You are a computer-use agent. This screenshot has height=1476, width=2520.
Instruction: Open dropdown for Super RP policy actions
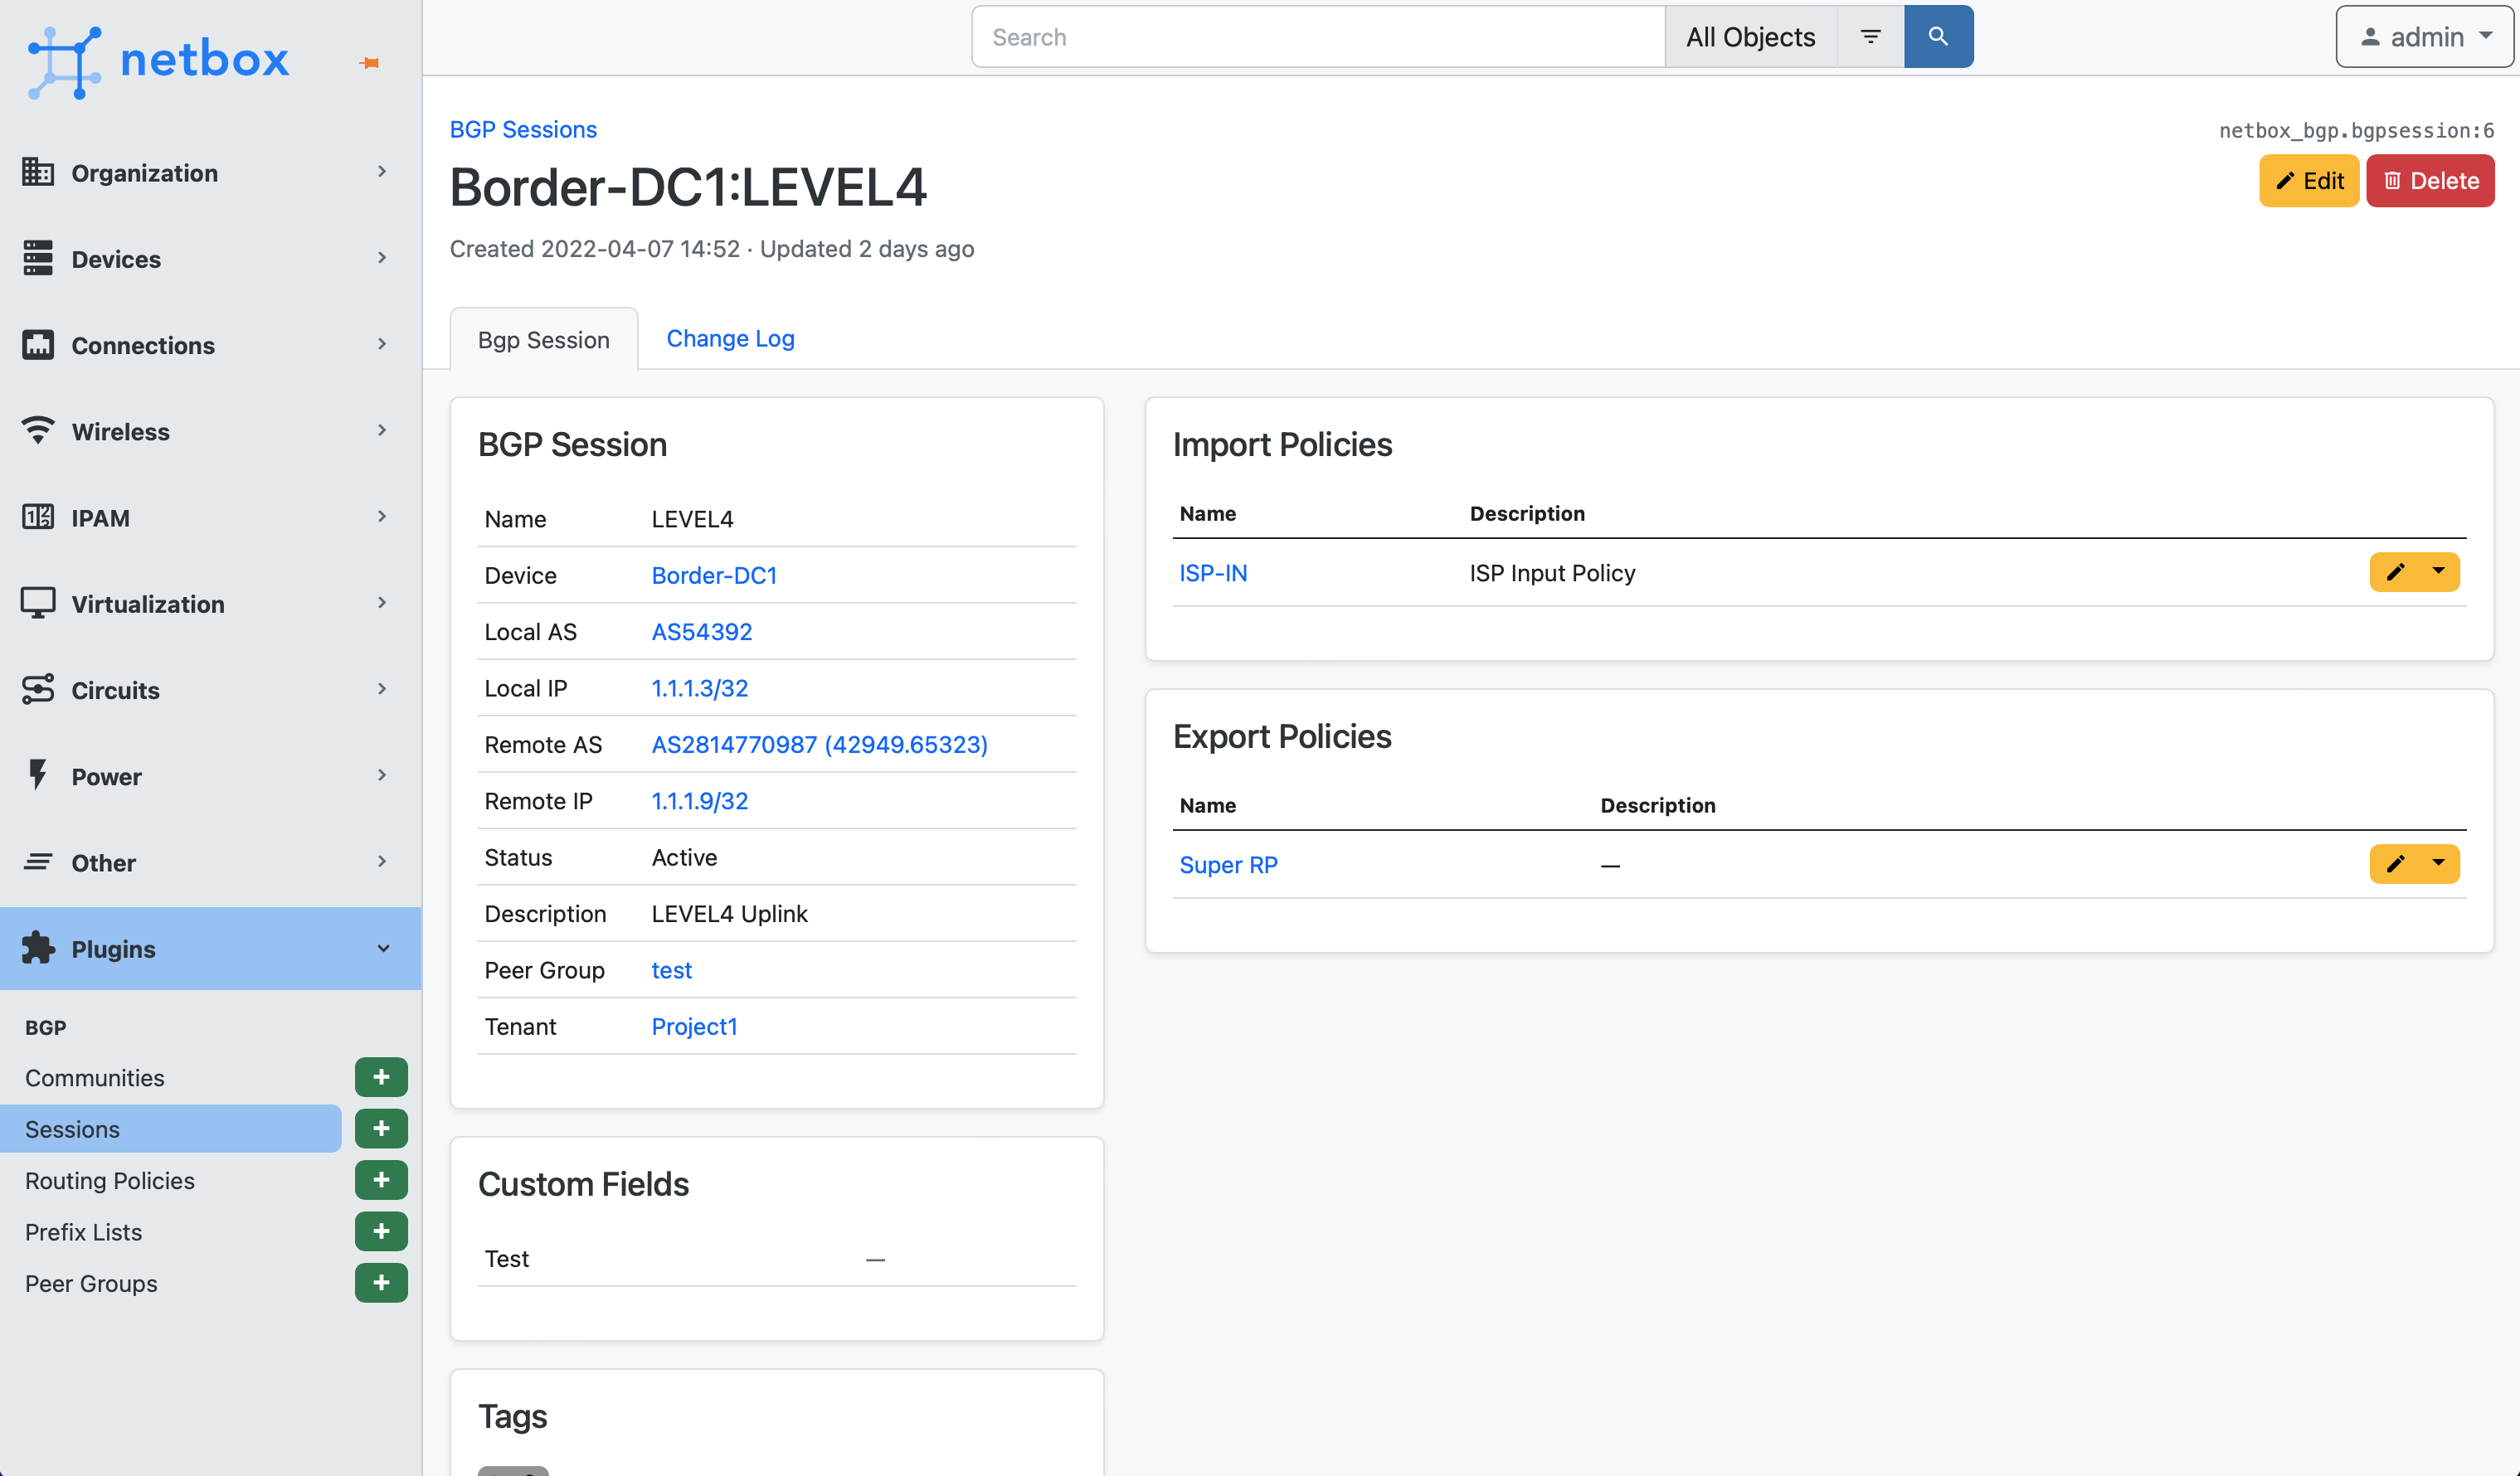(x=2438, y=863)
